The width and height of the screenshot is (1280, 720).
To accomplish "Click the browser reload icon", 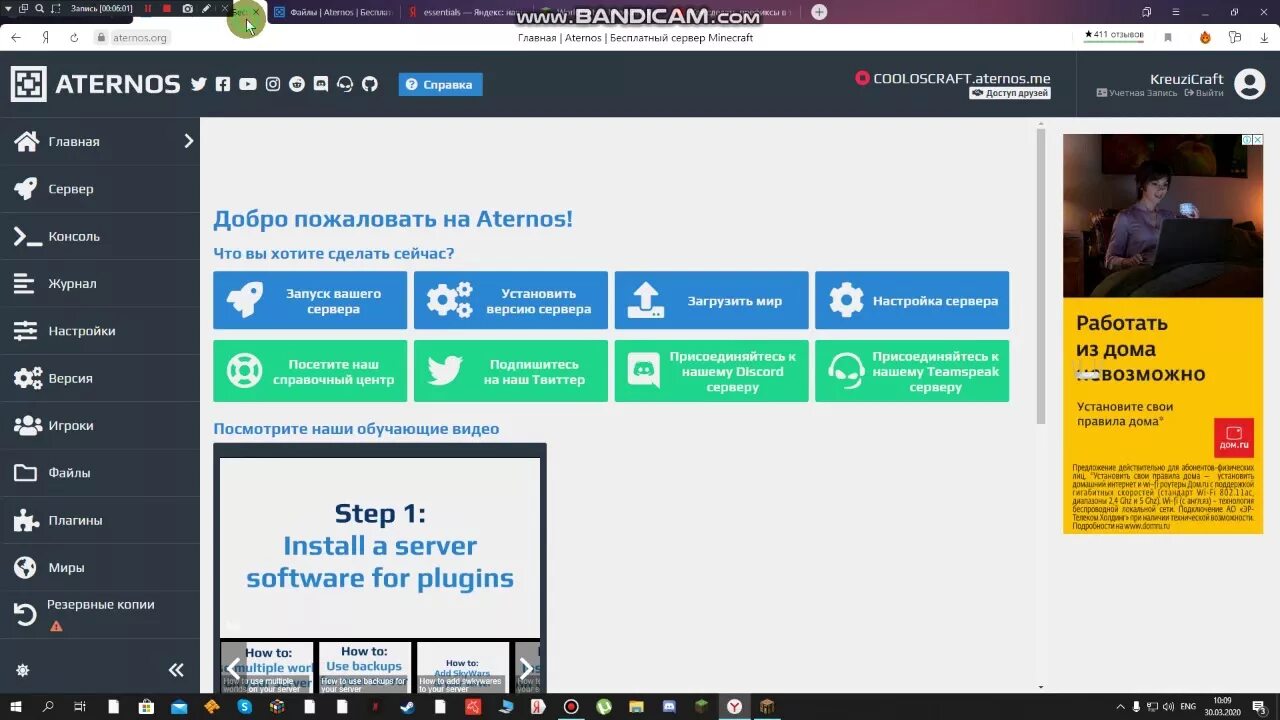I will (74, 37).
